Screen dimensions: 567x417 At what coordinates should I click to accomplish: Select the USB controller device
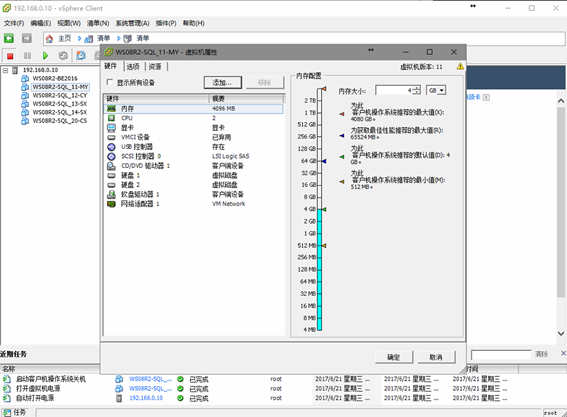(193, 146)
